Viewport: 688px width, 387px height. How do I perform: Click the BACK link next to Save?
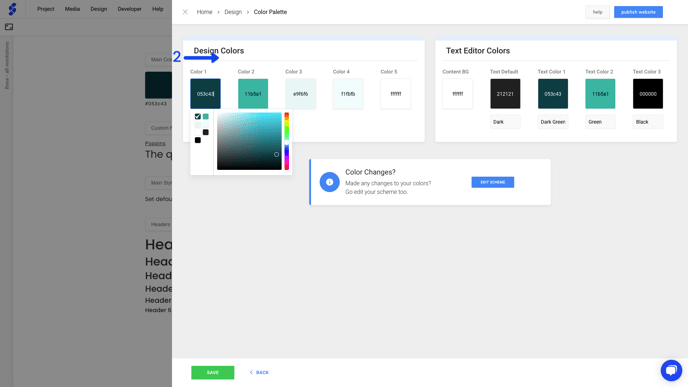(x=259, y=372)
